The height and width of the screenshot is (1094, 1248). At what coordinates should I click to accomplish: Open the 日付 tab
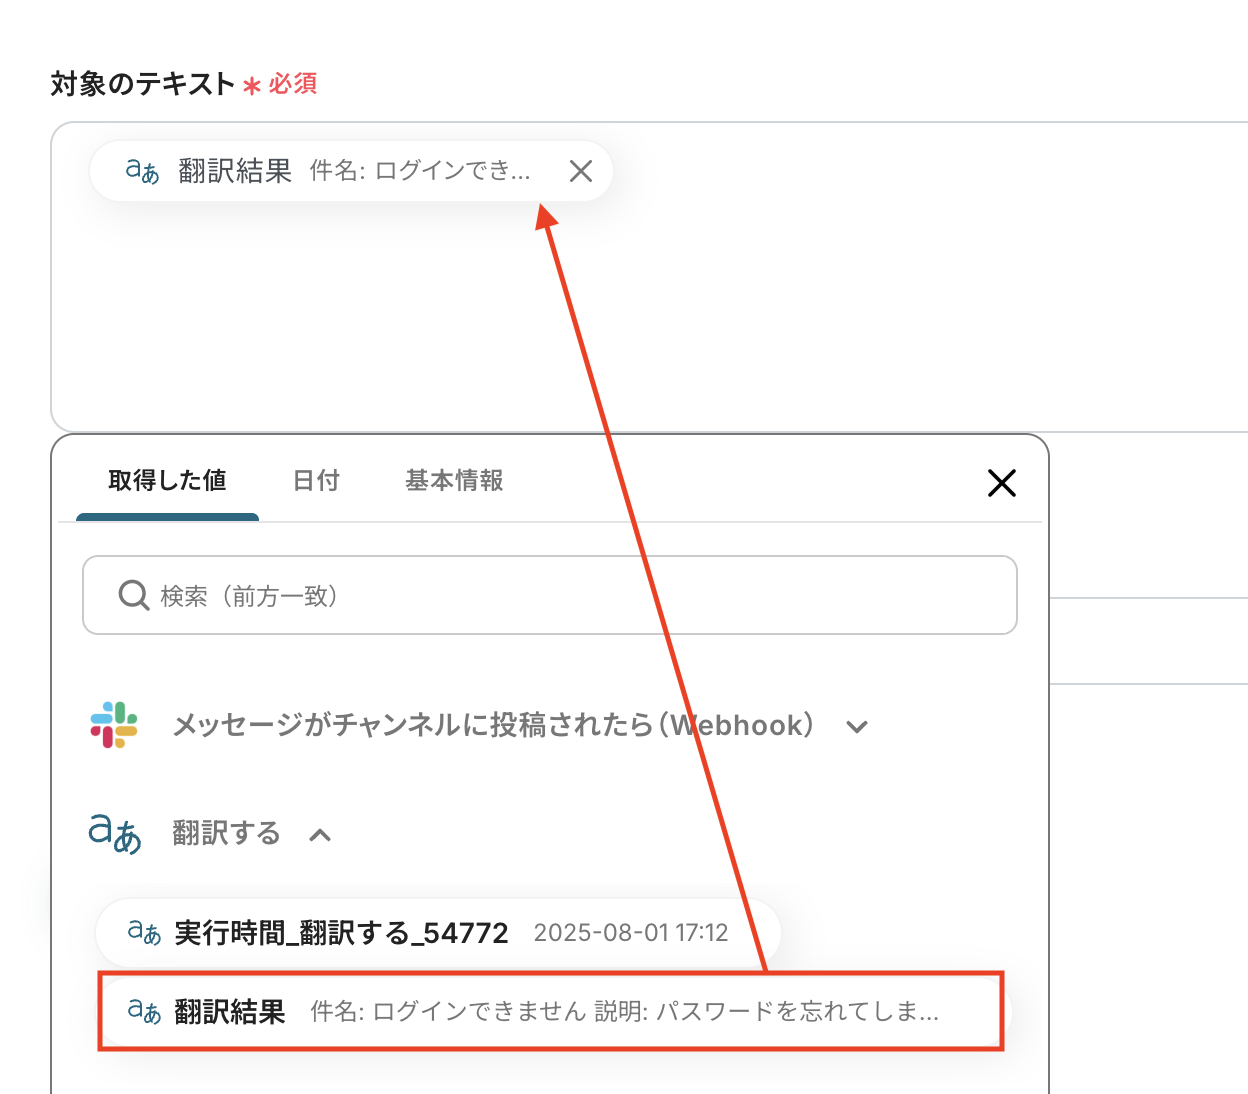click(316, 481)
